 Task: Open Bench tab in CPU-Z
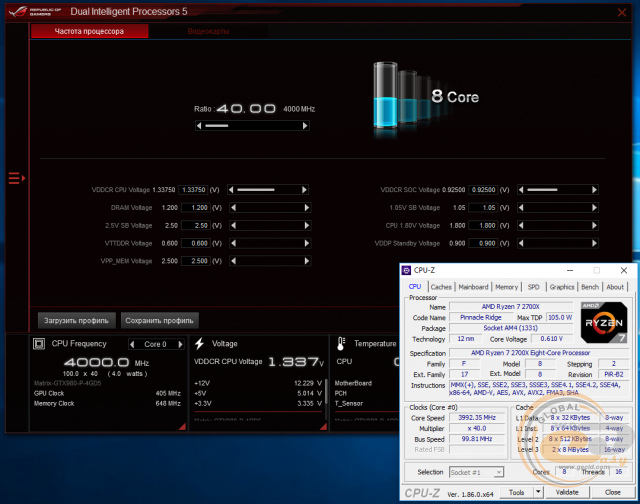[590, 287]
